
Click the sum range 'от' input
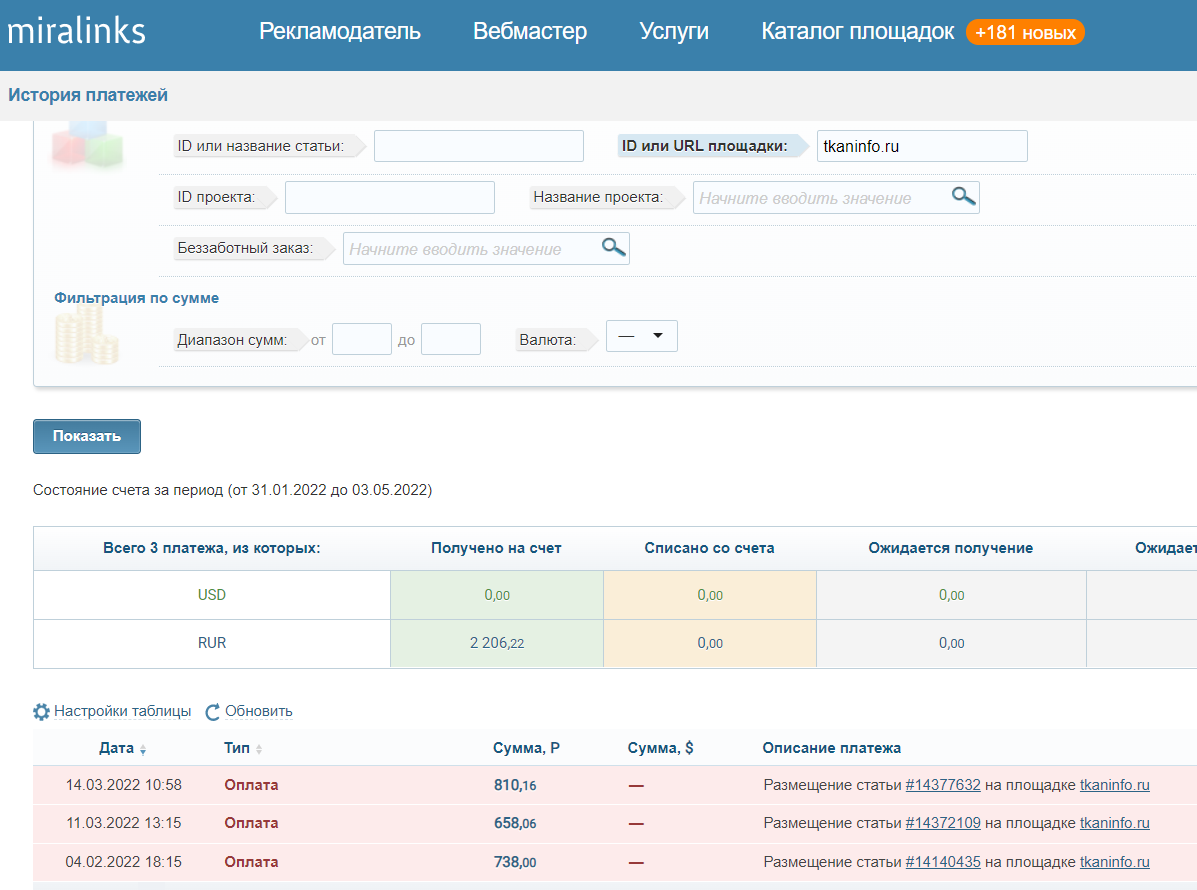[x=361, y=339]
